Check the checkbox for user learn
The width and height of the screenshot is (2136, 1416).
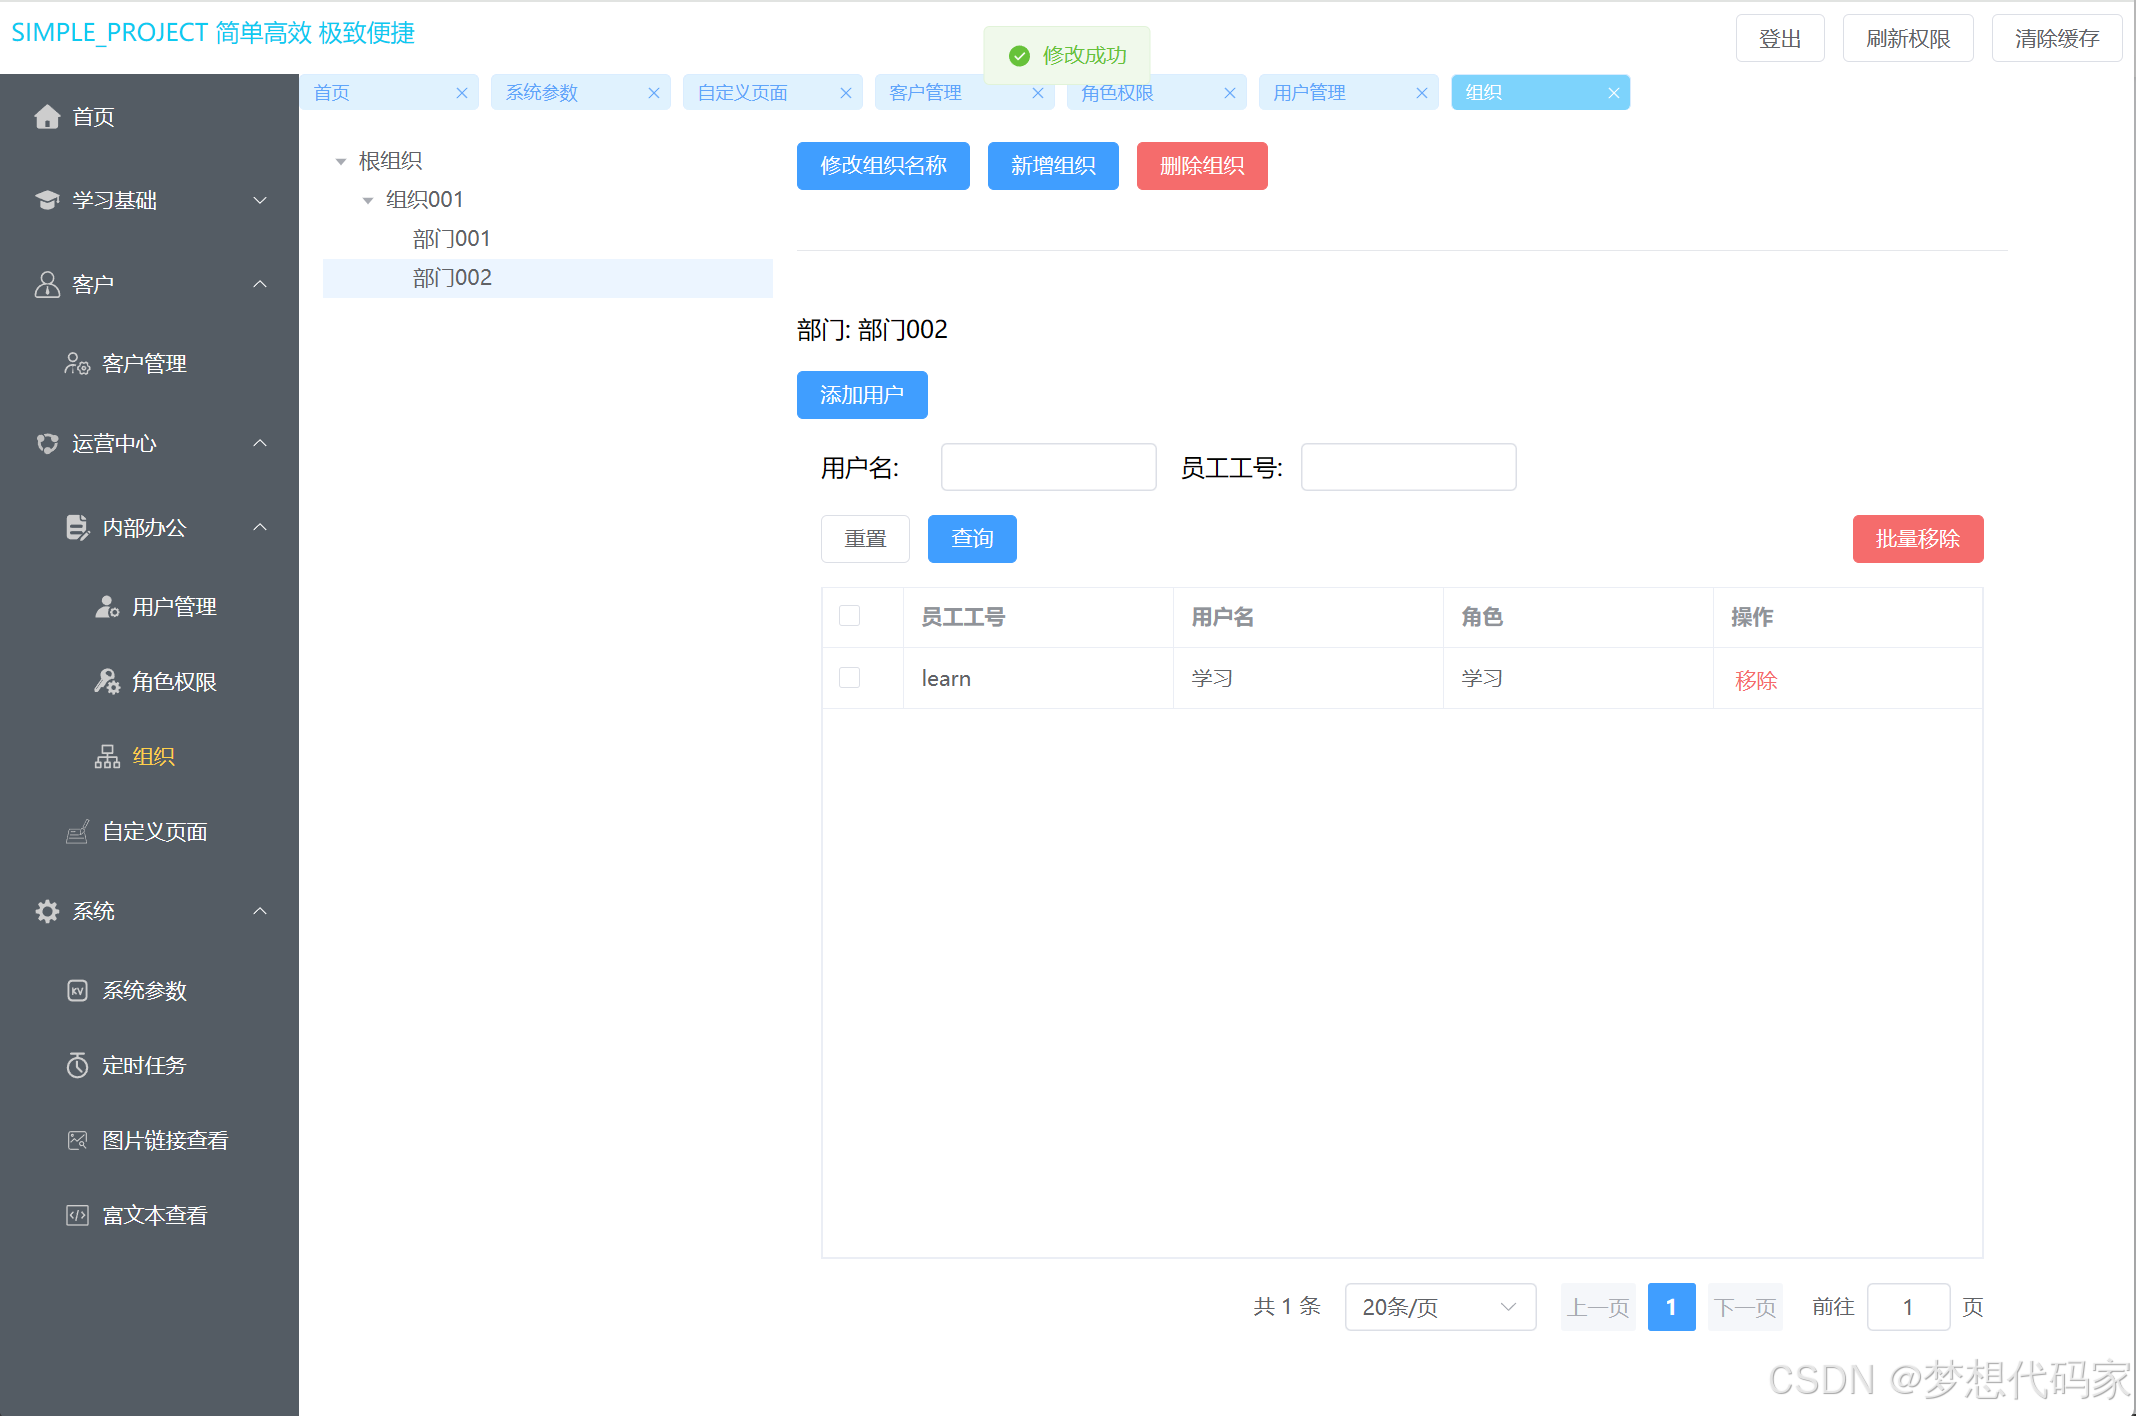[849, 677]
